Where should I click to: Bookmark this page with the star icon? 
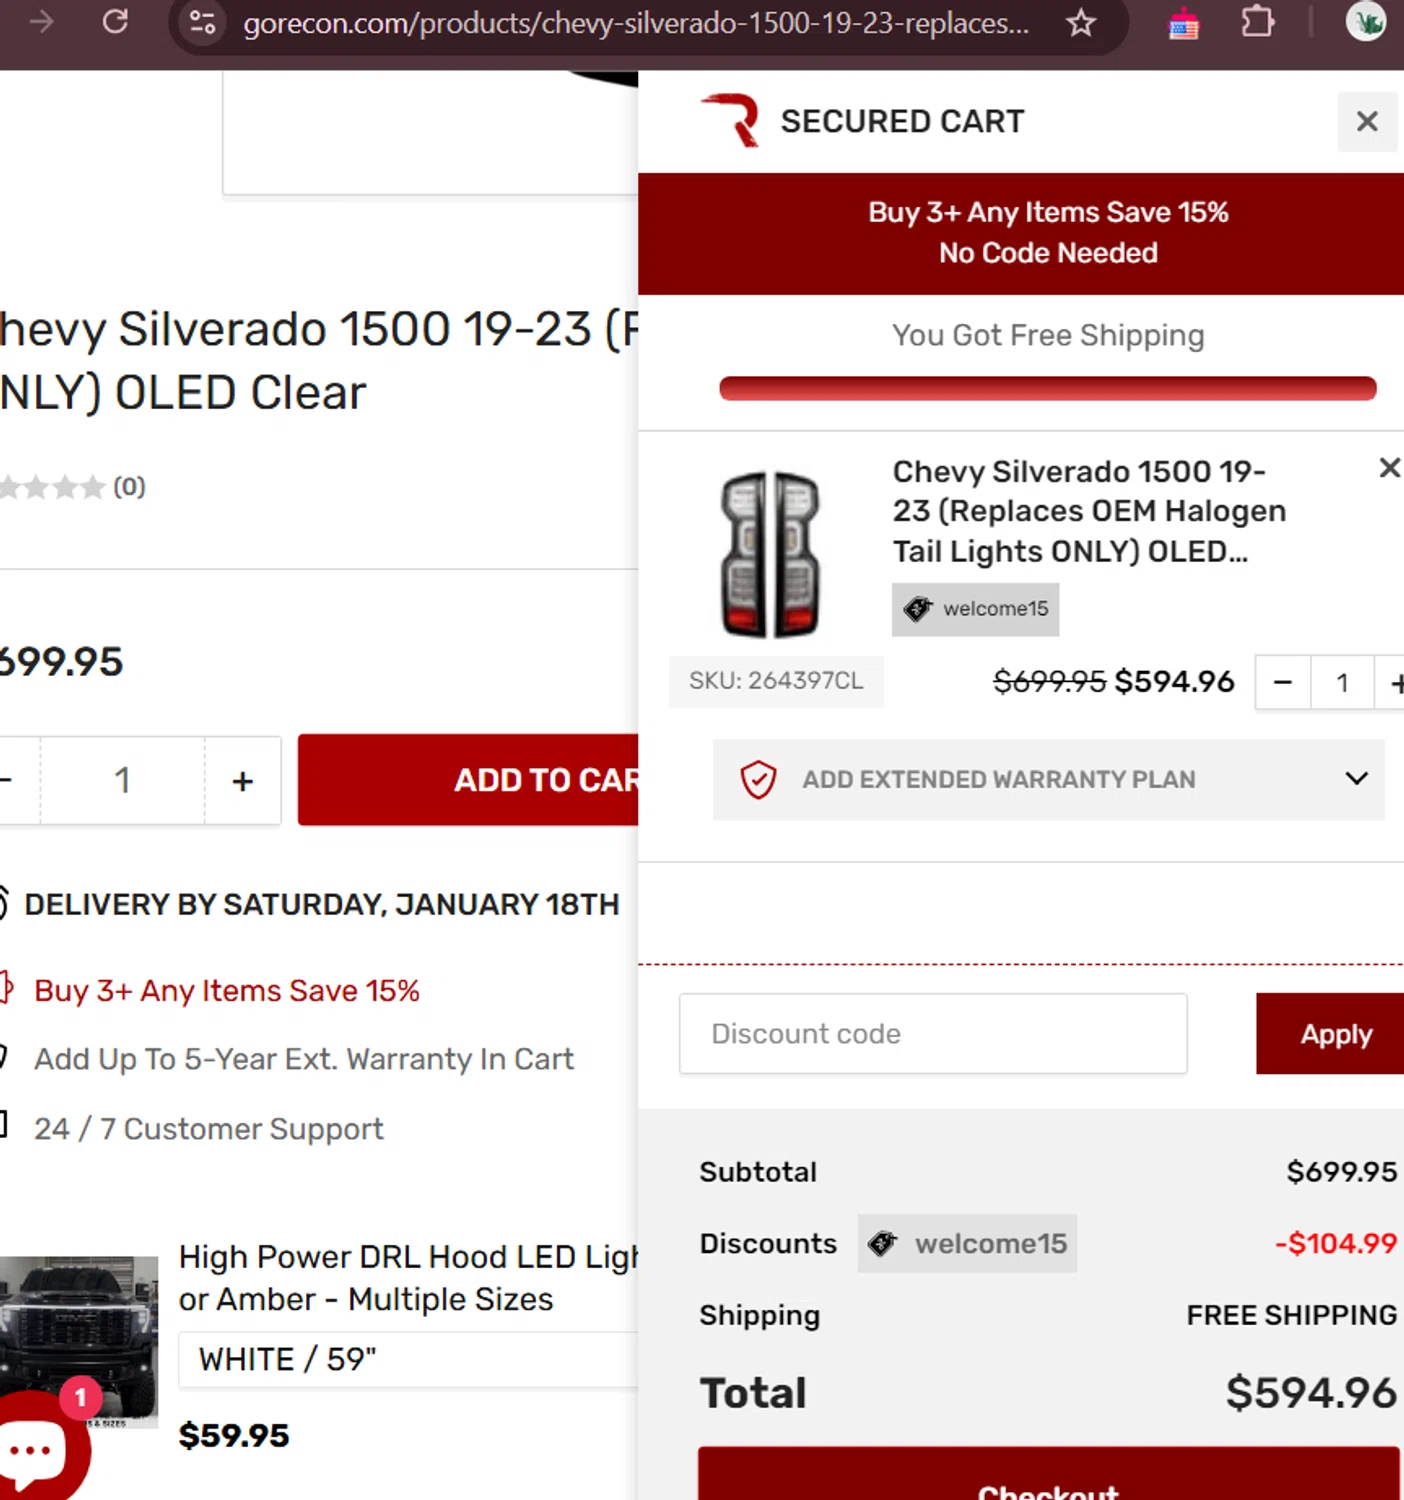[1081, 22]
